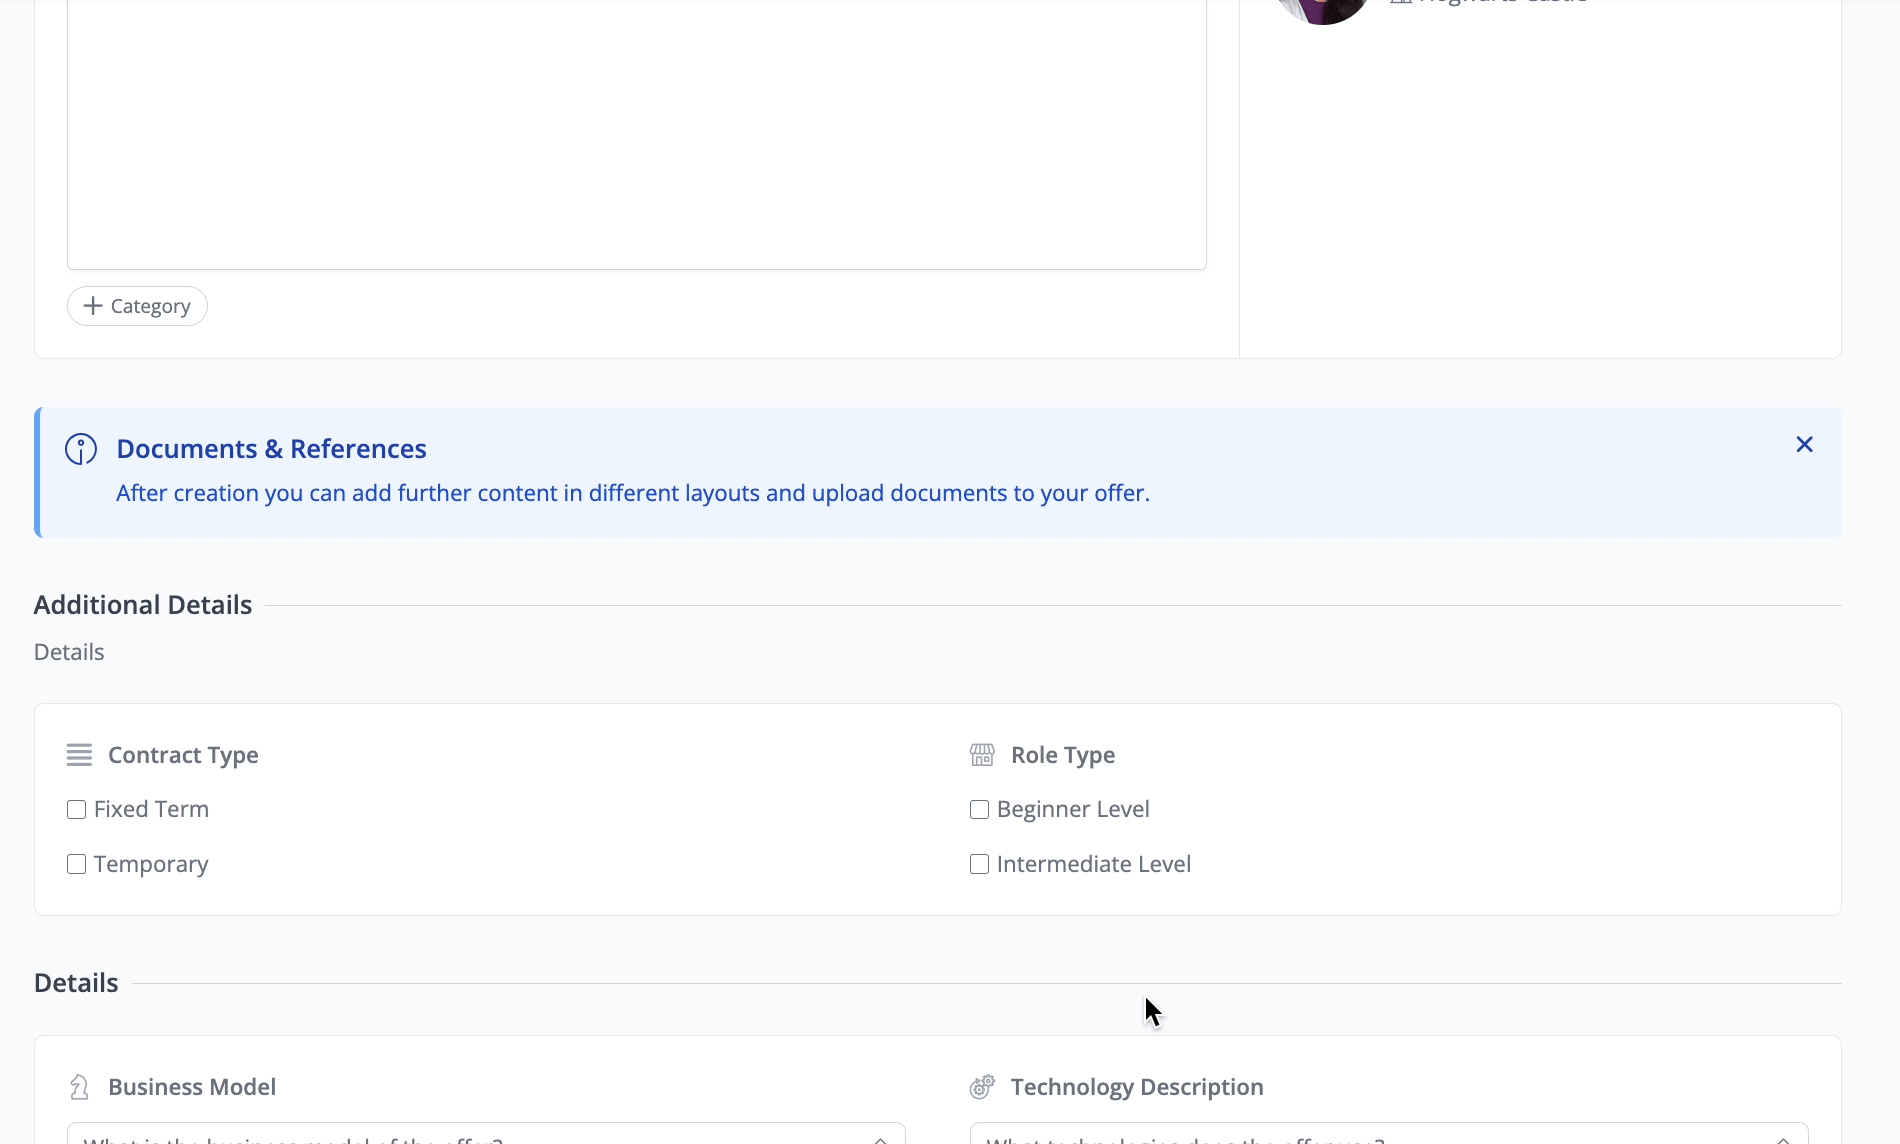The image size is (1900, 1144).
Task: Click the info icon beside Documents & References
Action: coord(81,449)
